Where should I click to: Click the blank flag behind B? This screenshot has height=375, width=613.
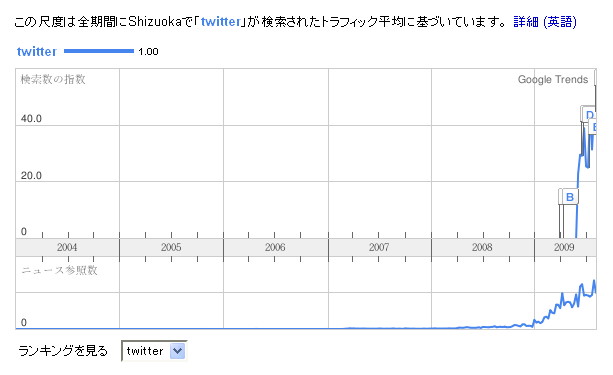pos(560,197)
